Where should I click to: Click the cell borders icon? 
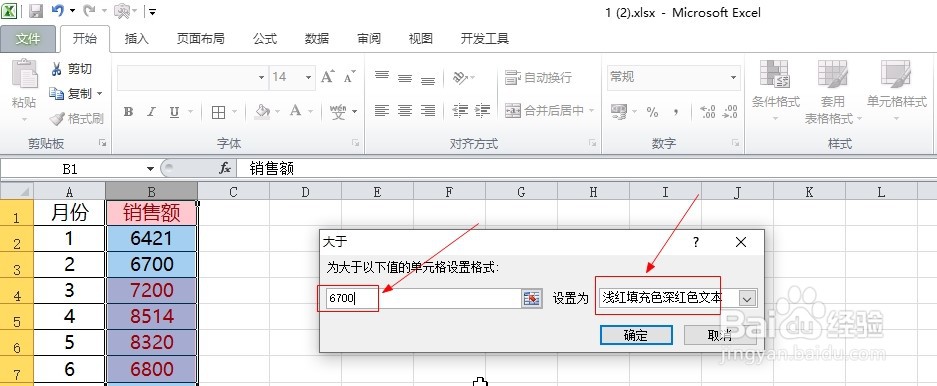(x=218, y=112)
